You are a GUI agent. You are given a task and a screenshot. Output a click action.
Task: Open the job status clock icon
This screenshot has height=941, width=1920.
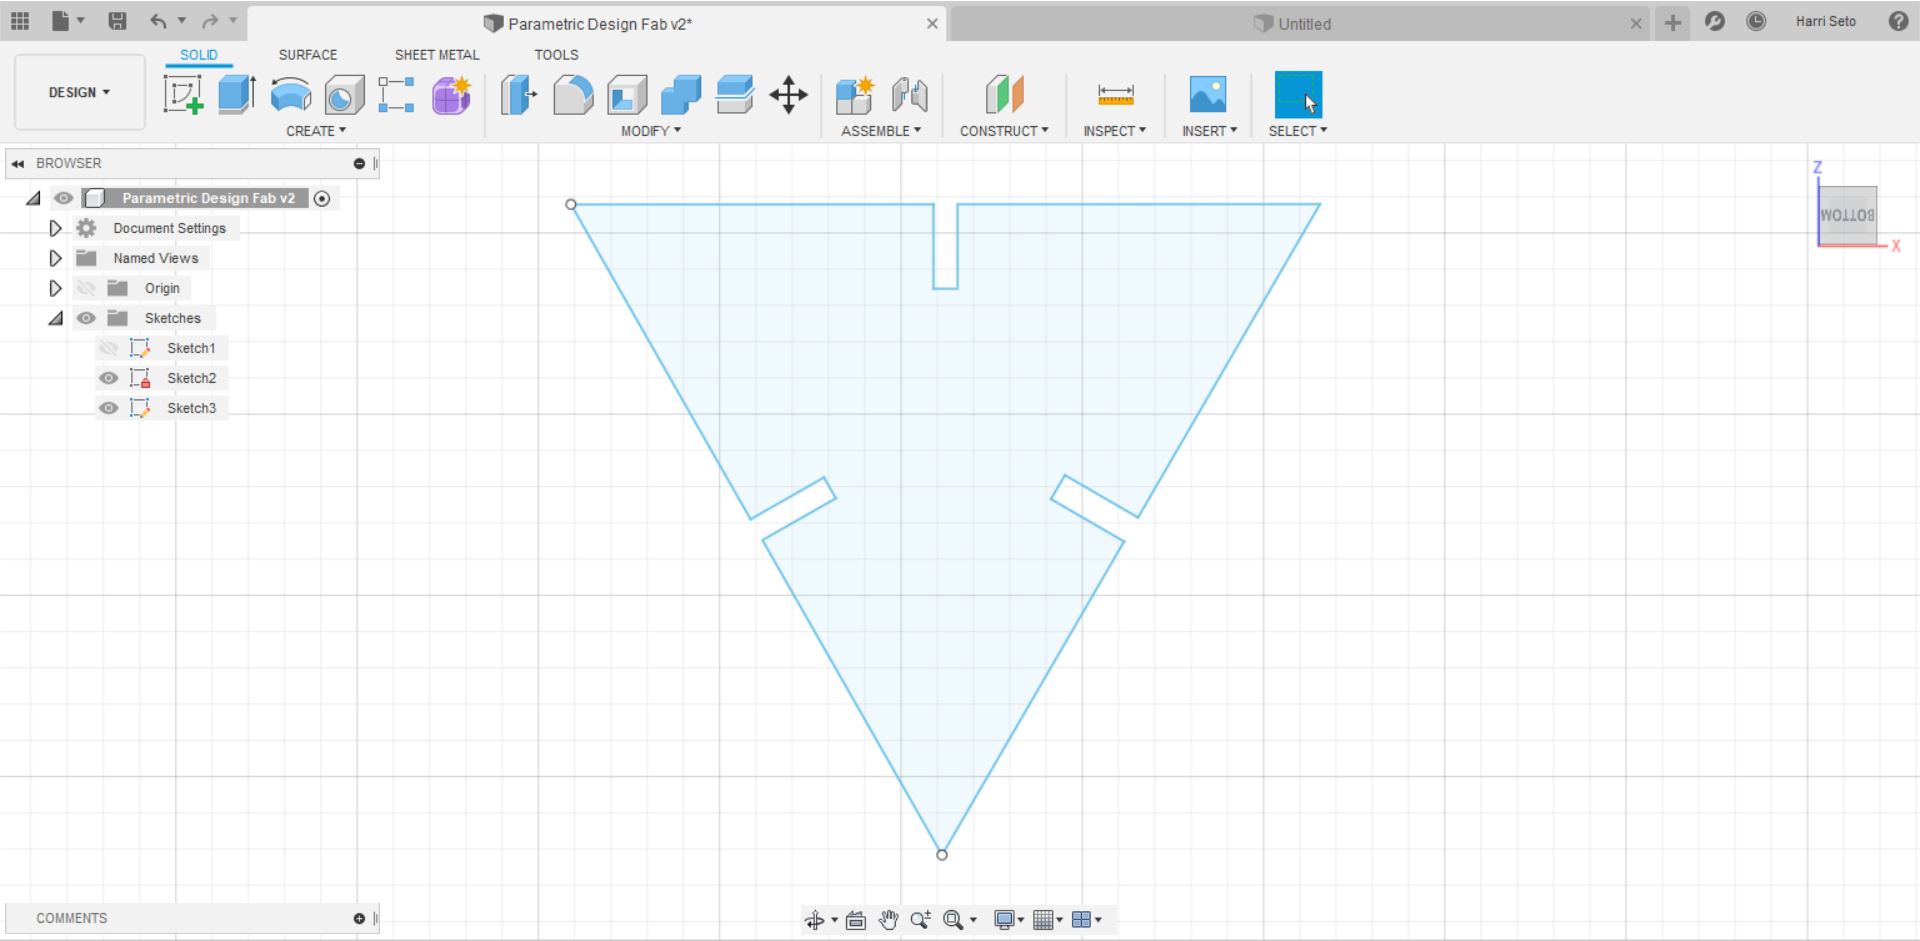1756,21
